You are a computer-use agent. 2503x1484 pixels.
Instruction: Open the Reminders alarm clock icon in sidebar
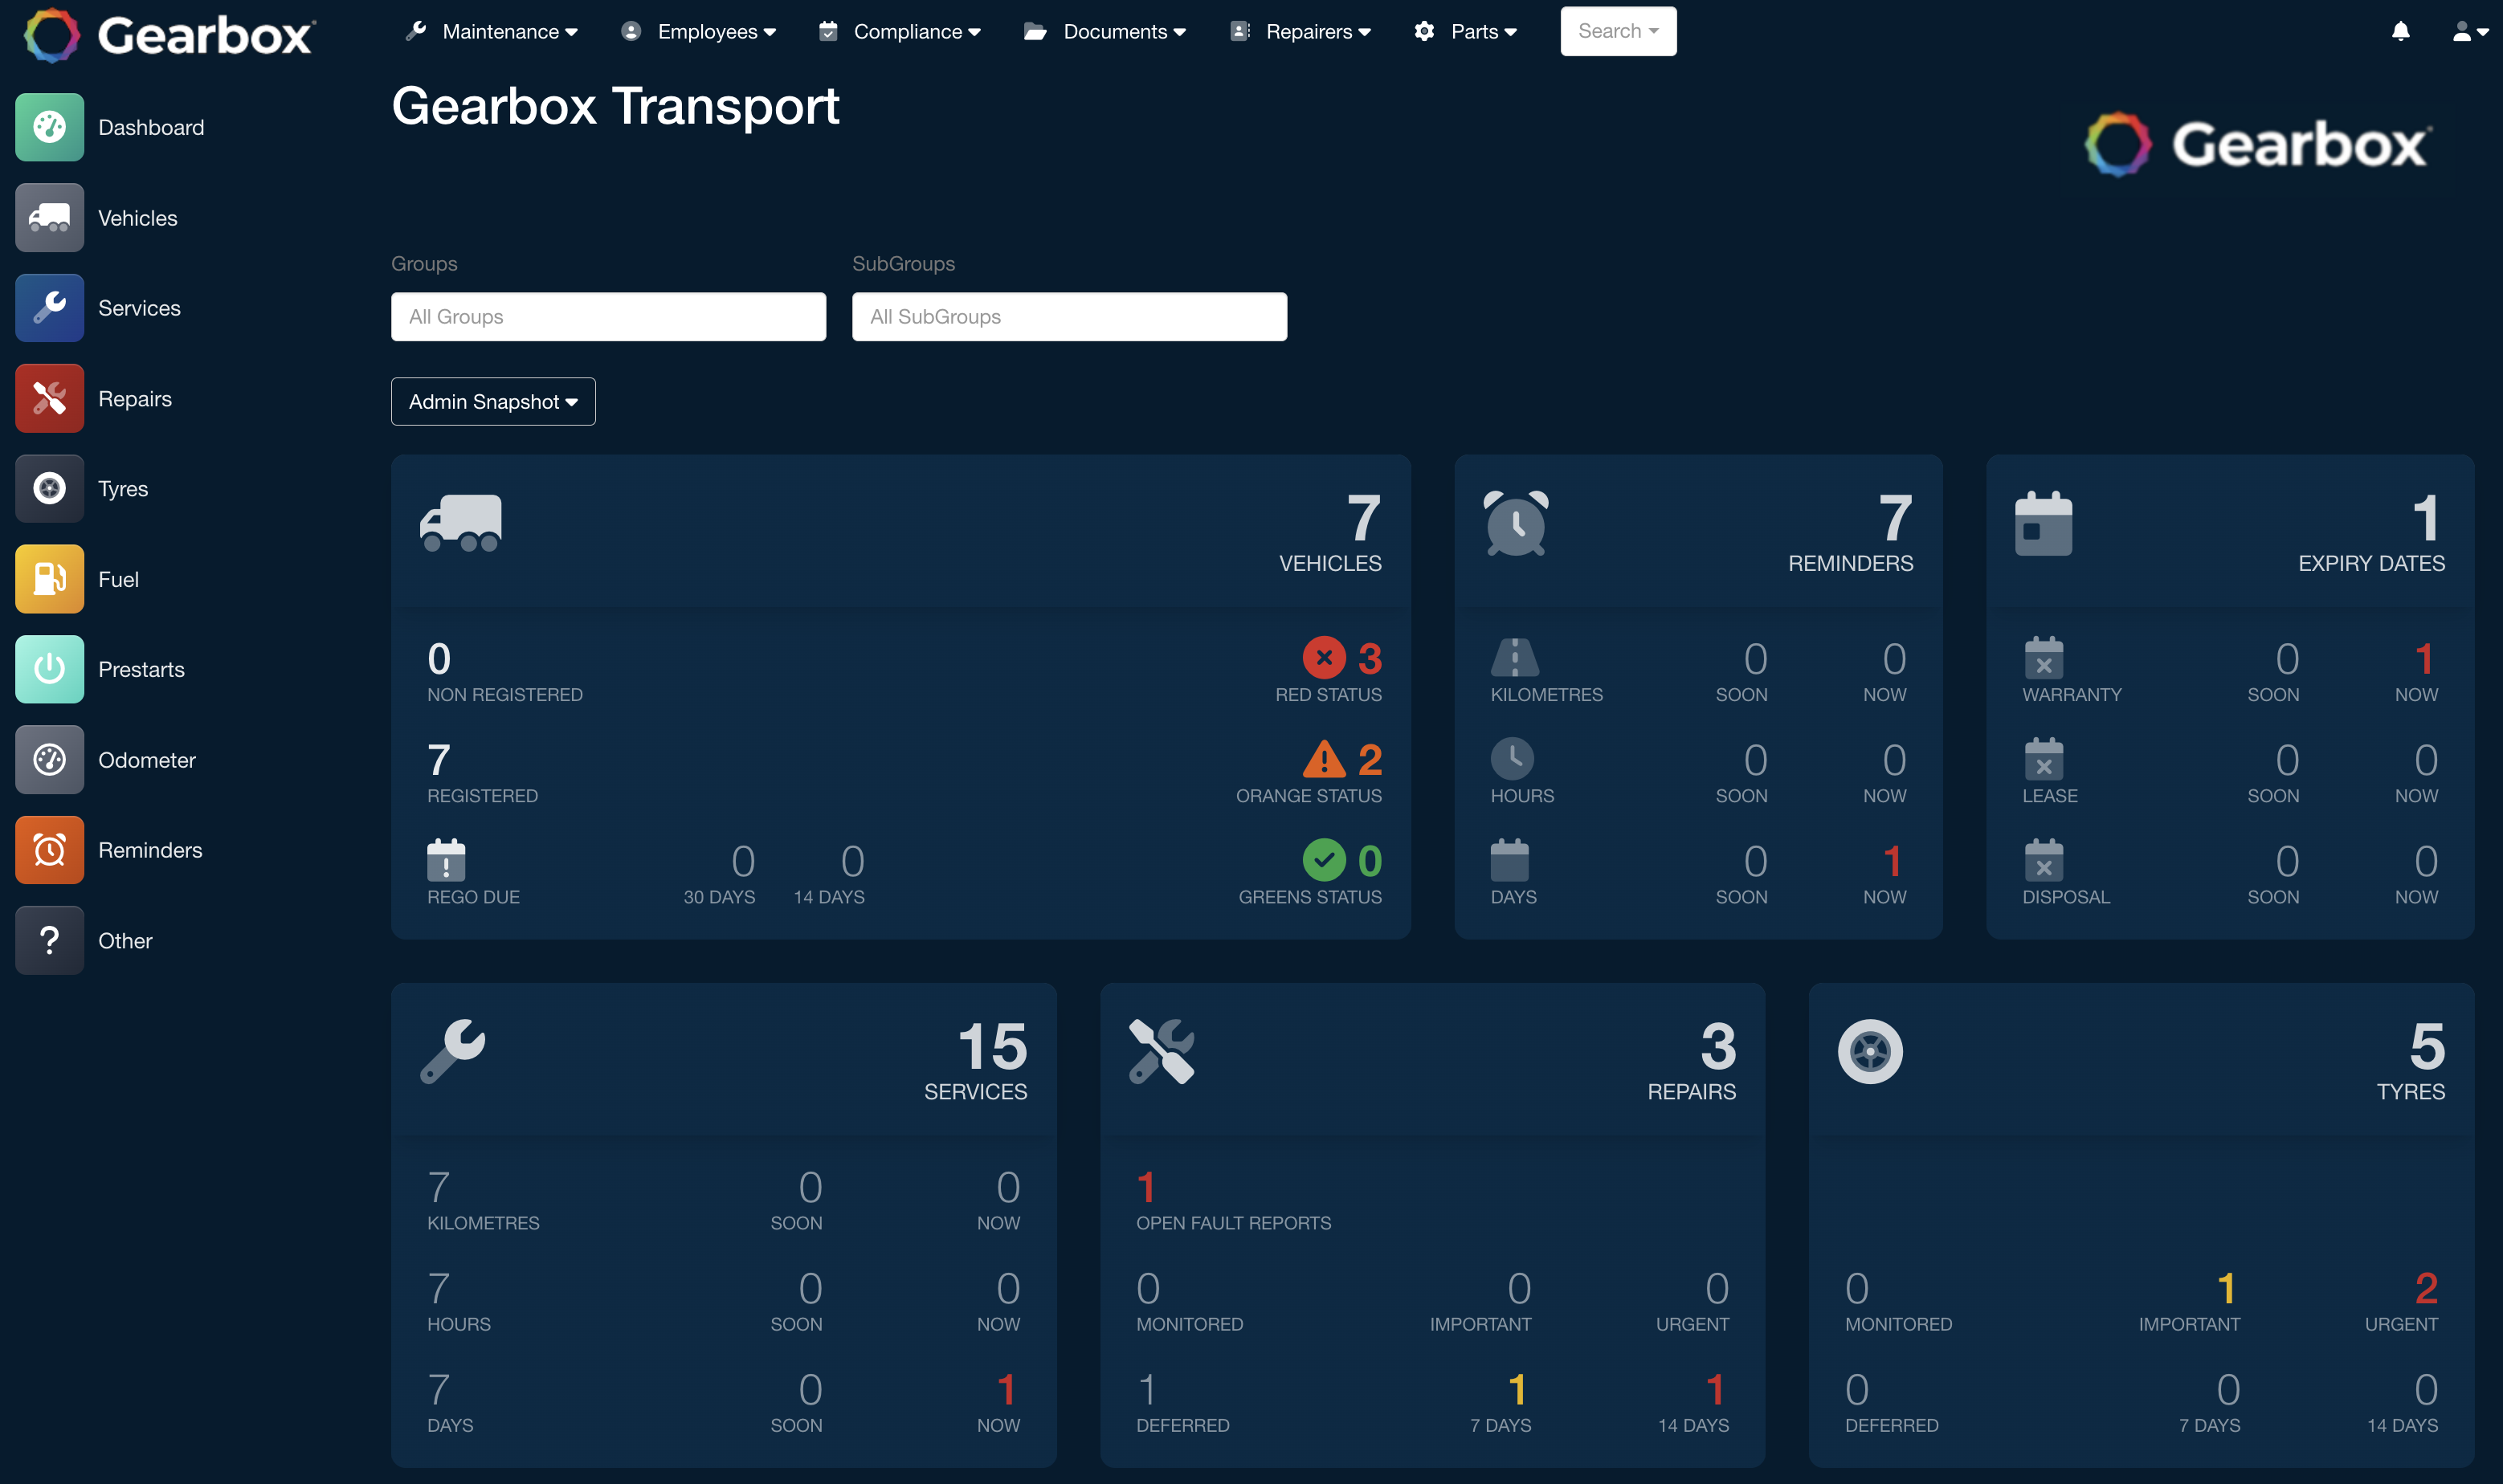(49, 850)
